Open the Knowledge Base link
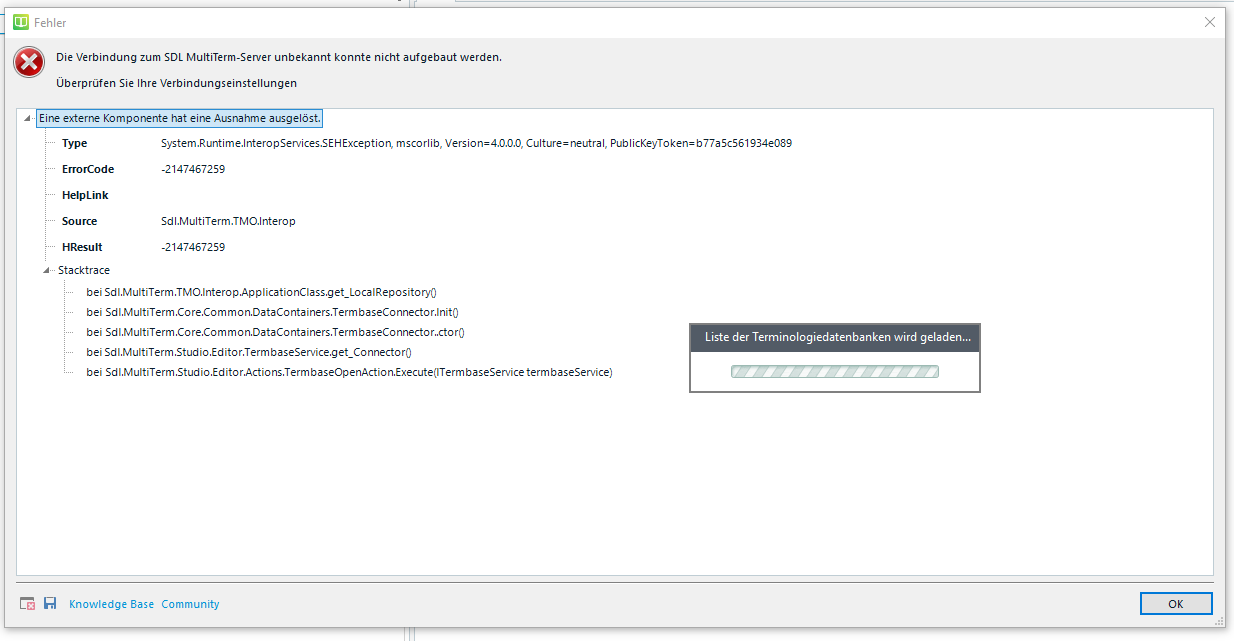 (112, 604)
